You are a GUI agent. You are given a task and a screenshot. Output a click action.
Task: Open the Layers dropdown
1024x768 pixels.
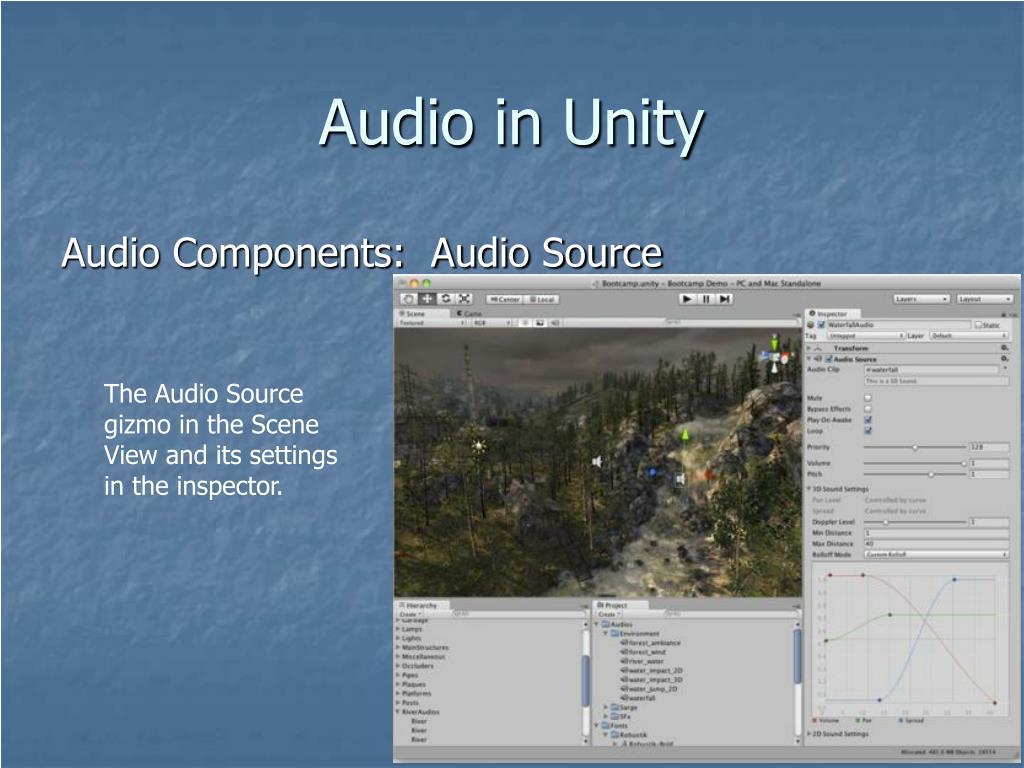coord(921,298)
